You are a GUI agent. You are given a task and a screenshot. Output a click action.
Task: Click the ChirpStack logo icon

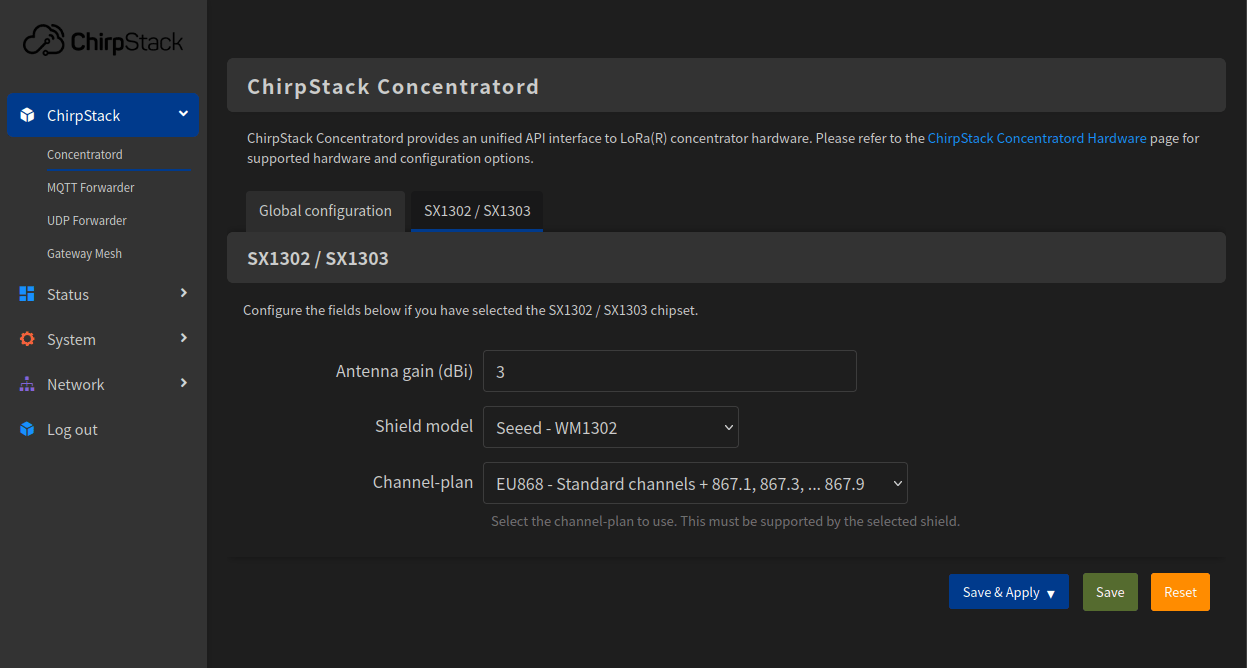click(44, 41)
